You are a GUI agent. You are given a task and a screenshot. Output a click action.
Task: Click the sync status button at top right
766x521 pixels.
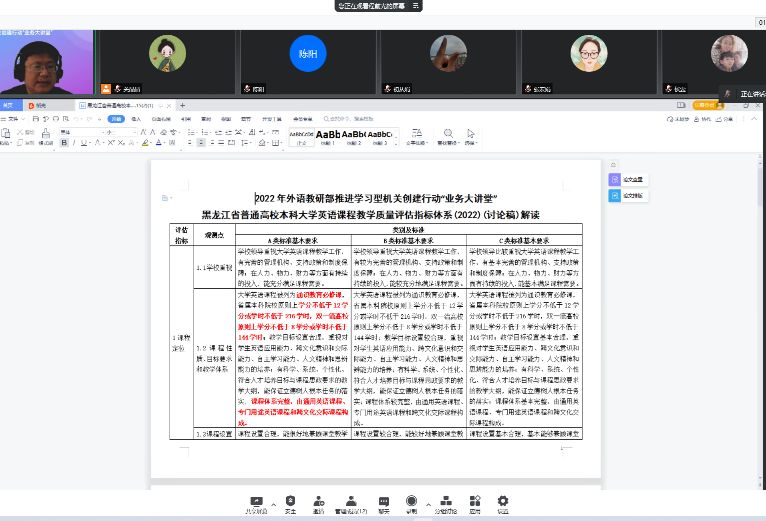(678, 119)
